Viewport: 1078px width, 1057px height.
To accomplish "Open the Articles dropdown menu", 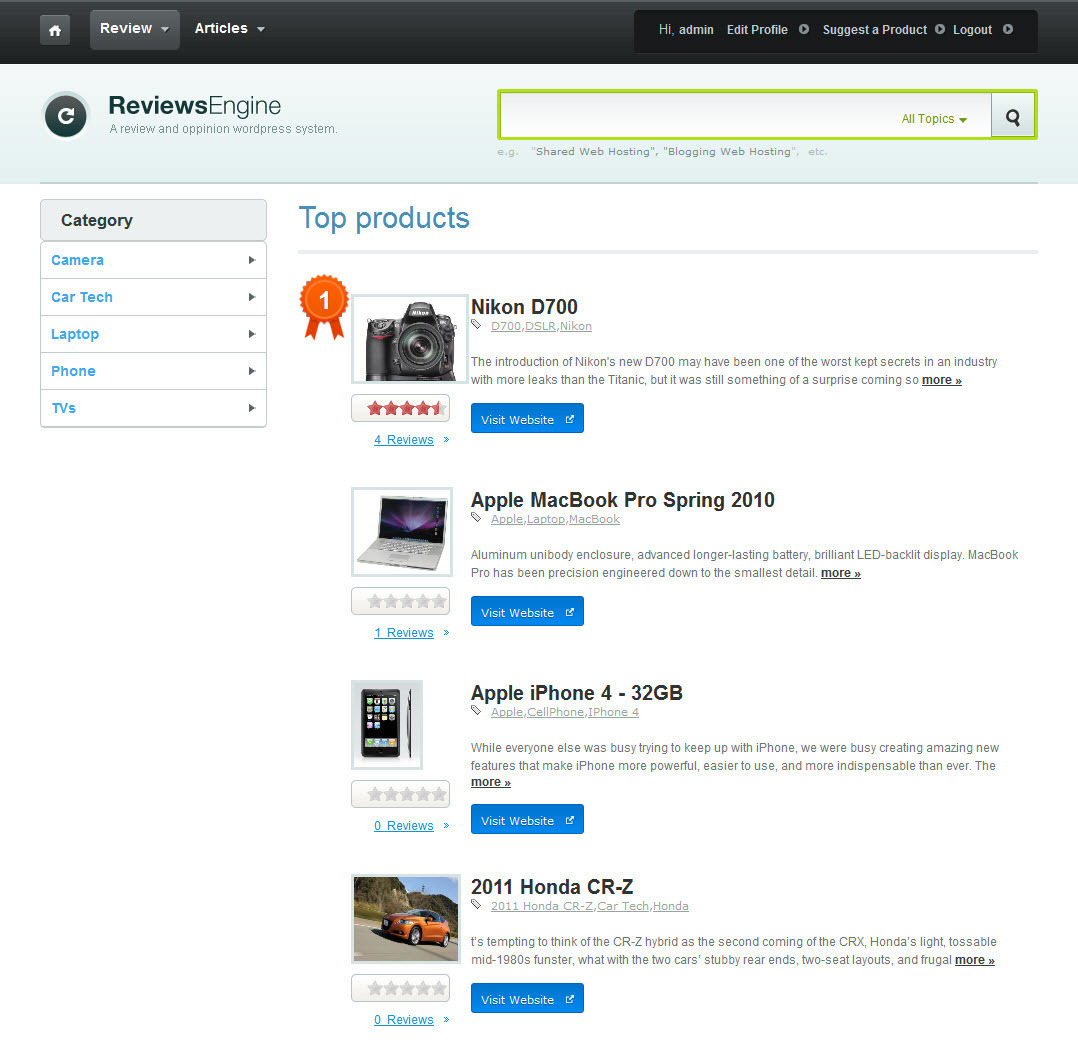I will coord(230,29).
